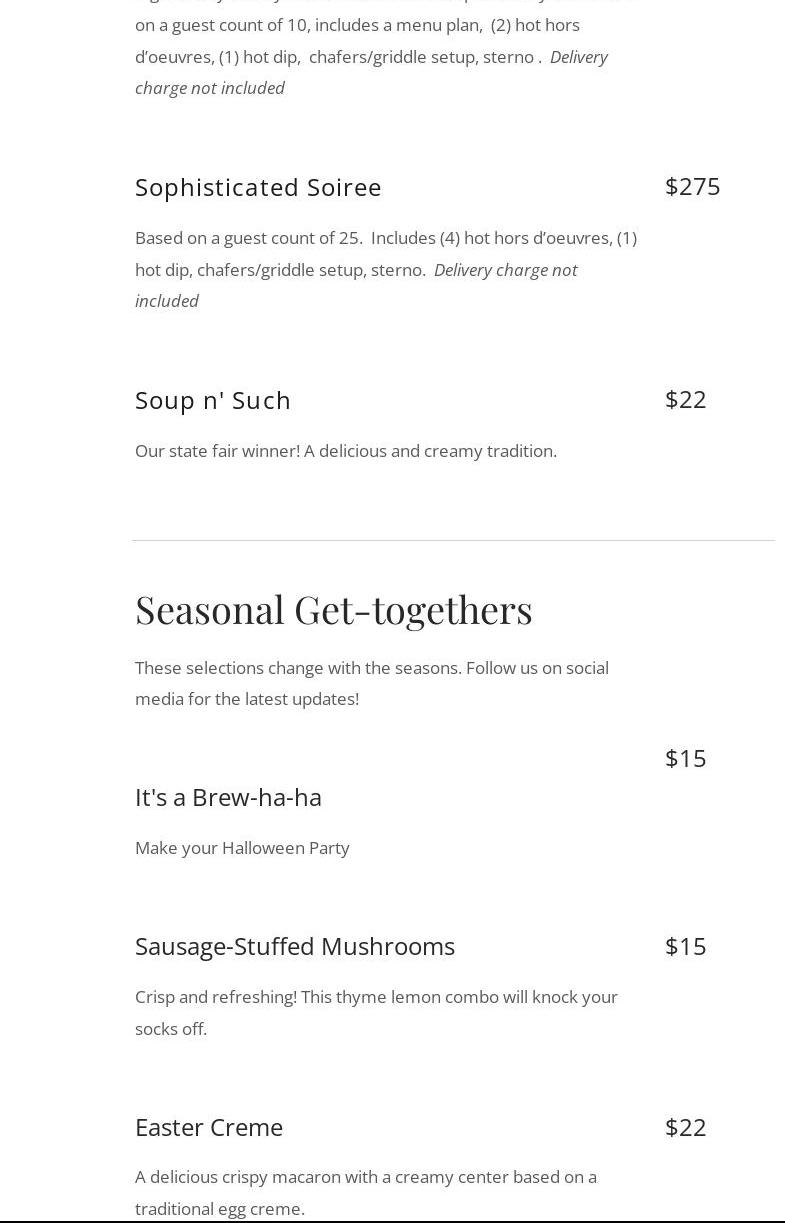Viewport: 785px width, 1223px height.
Task: Click the divider line above Seasonal Get-togethers
Action: click(453, 540)
